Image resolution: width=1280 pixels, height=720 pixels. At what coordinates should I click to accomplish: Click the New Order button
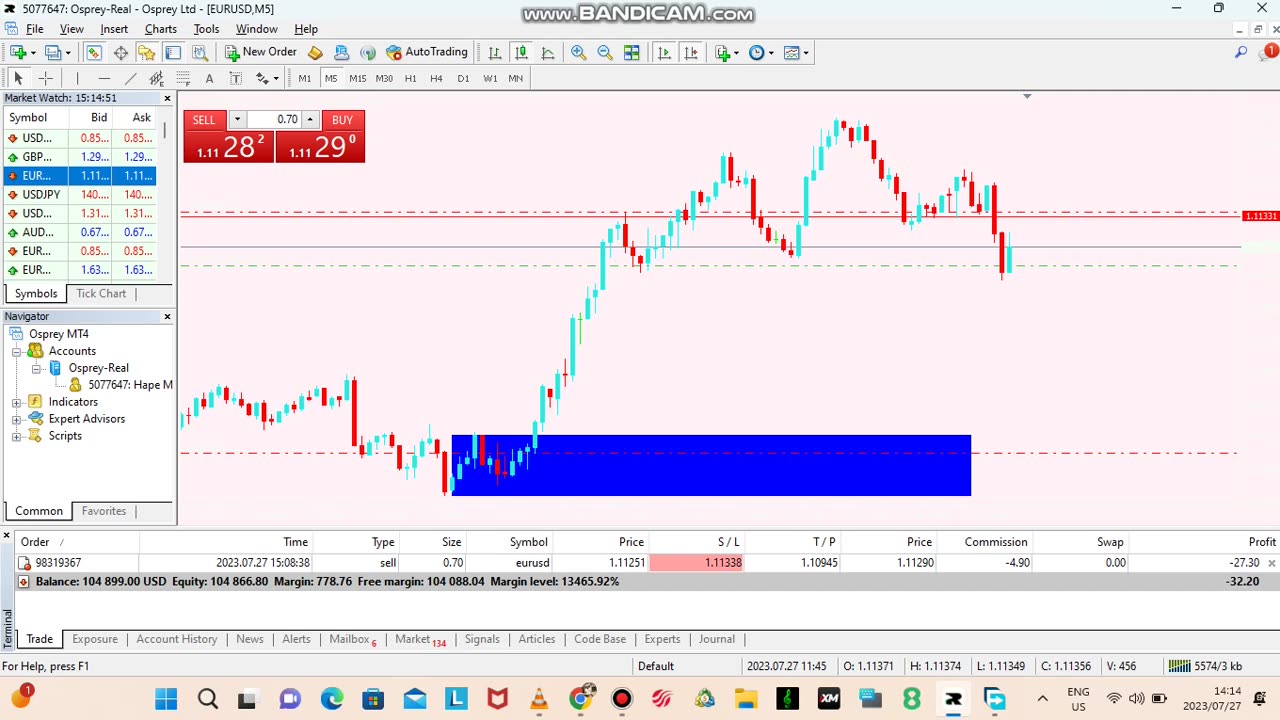point(260,52)
